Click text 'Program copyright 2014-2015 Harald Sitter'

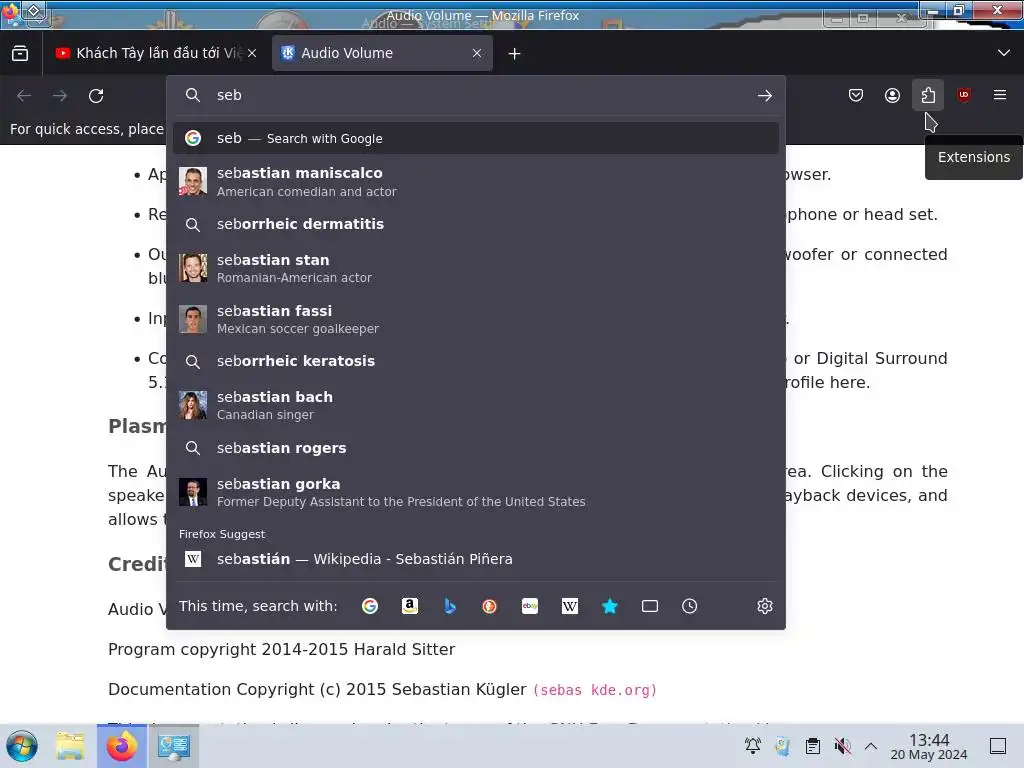coord(281,650)
